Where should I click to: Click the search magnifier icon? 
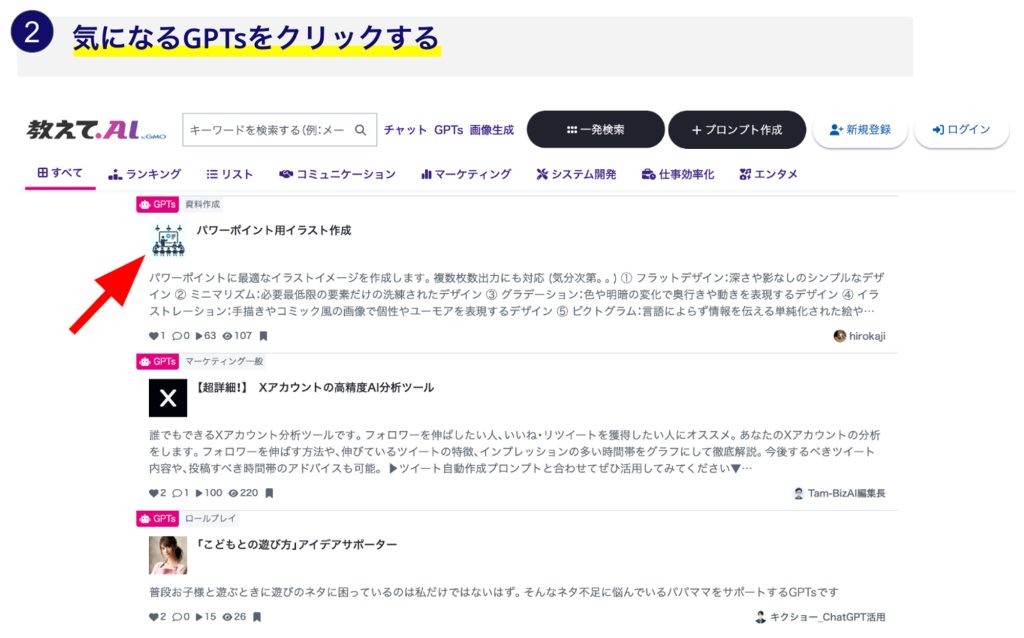[361, 130]
